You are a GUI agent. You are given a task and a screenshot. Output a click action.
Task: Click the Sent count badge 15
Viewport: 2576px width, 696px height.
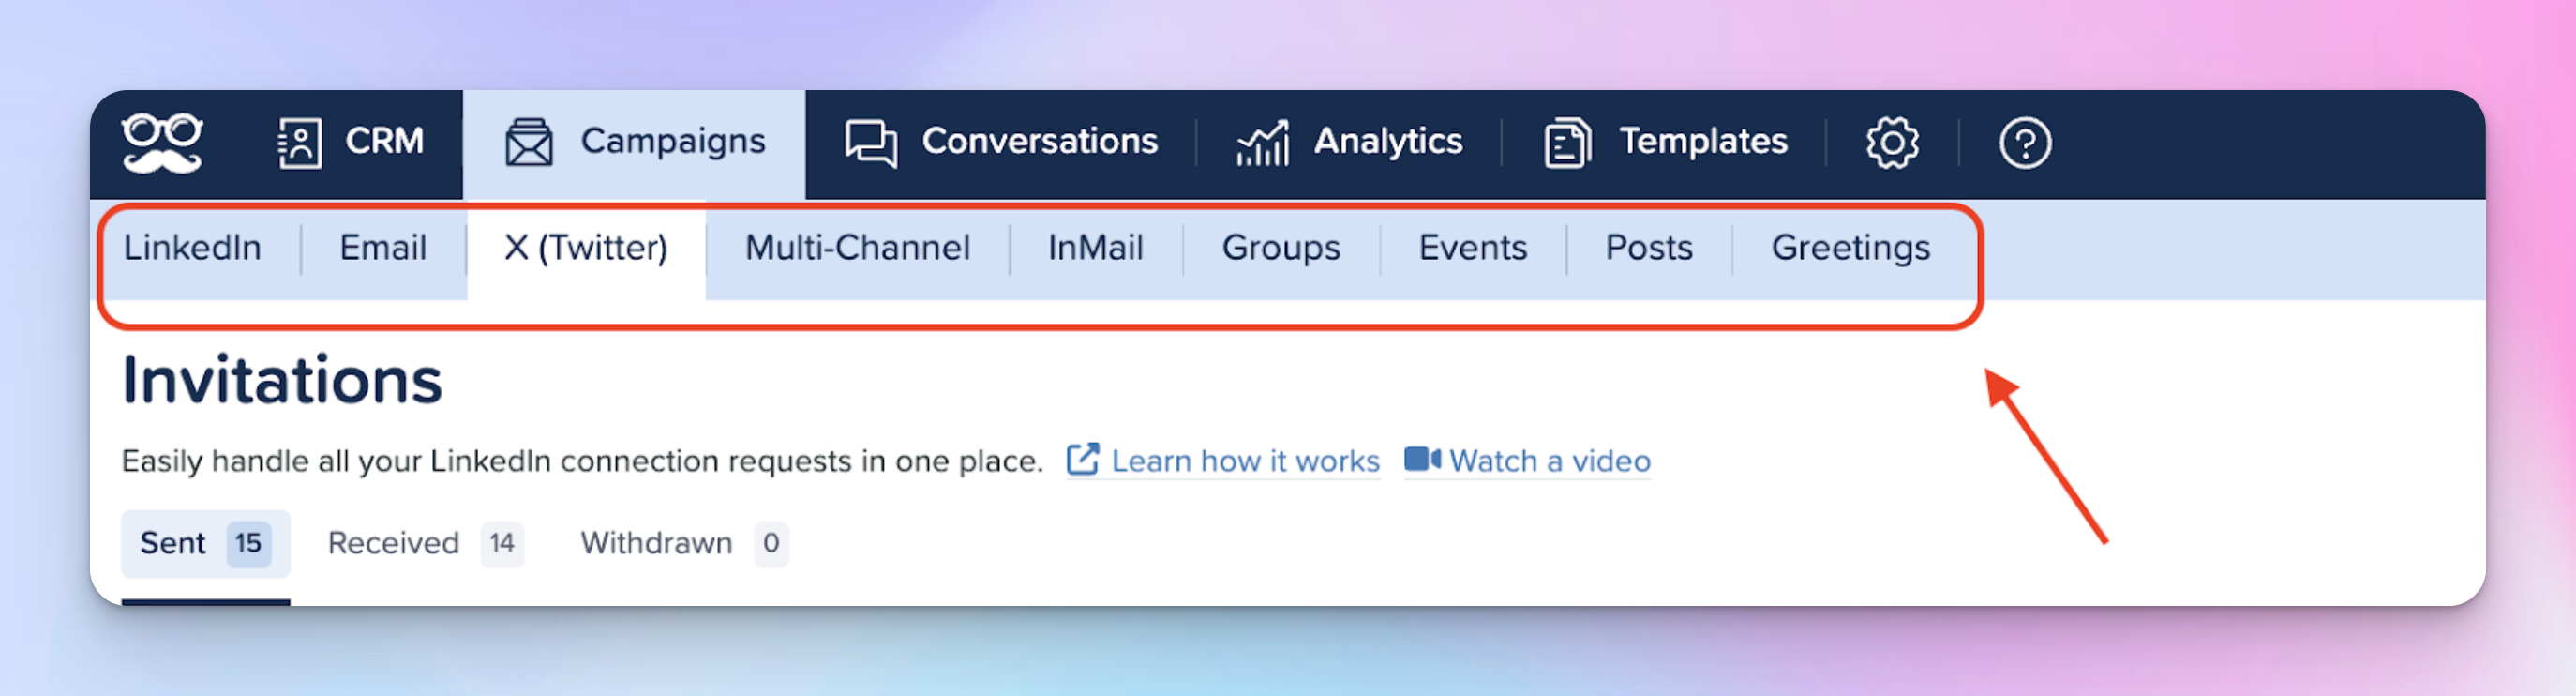(248, 543)
